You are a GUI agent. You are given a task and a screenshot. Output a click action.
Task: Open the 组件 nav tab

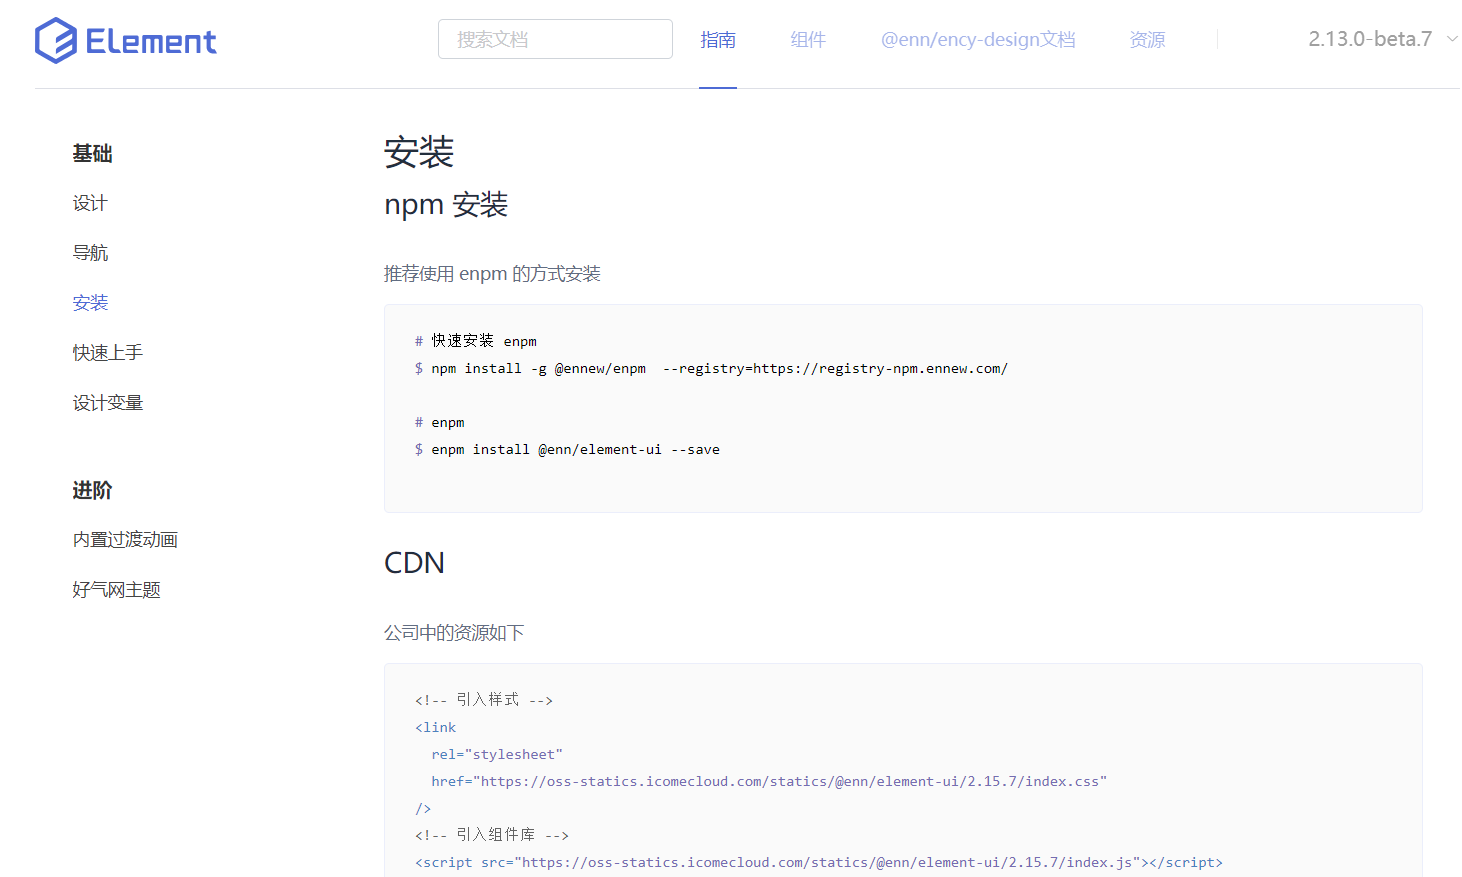pyautogui.click(x=808, y=40)
